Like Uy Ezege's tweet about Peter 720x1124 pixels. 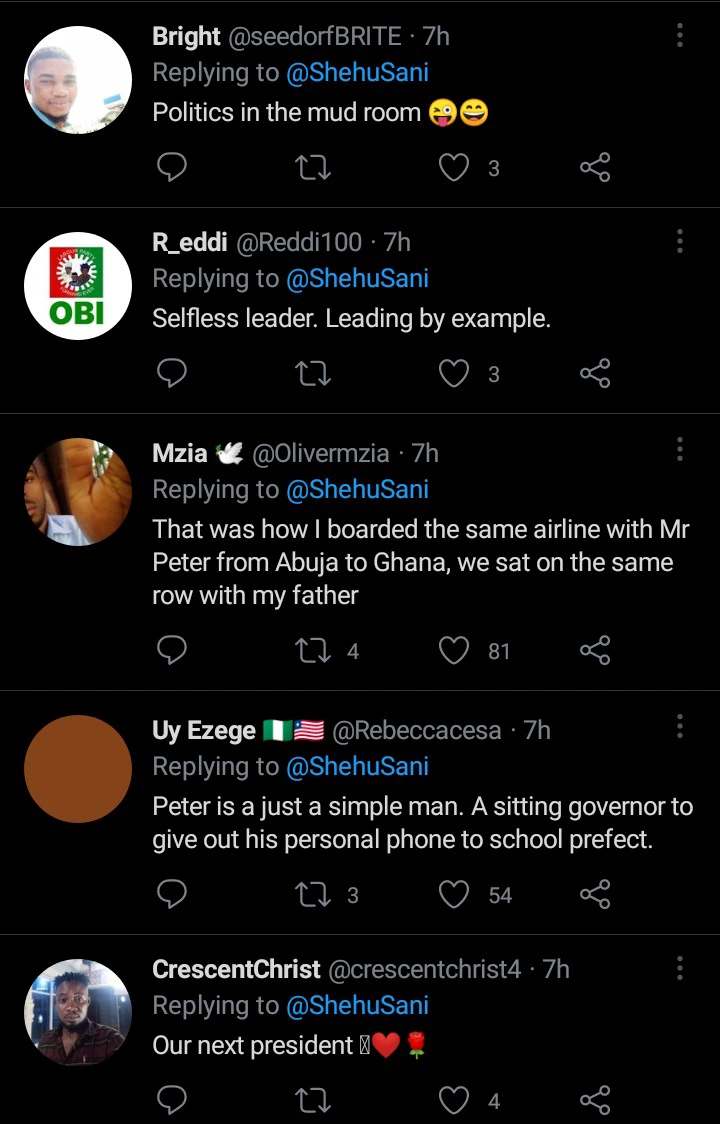(455, 894)
